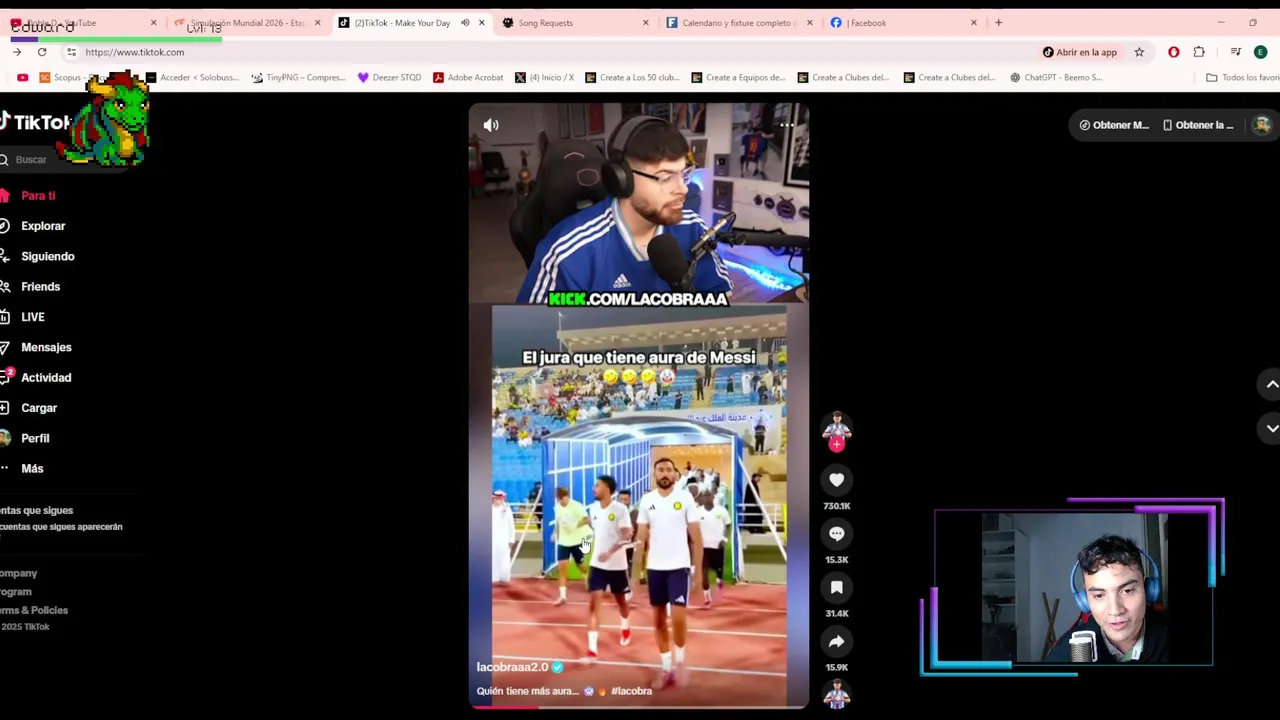1280x720 pixels.
Task: Follow the creator via the avatar plus badge
Action: 836,445
